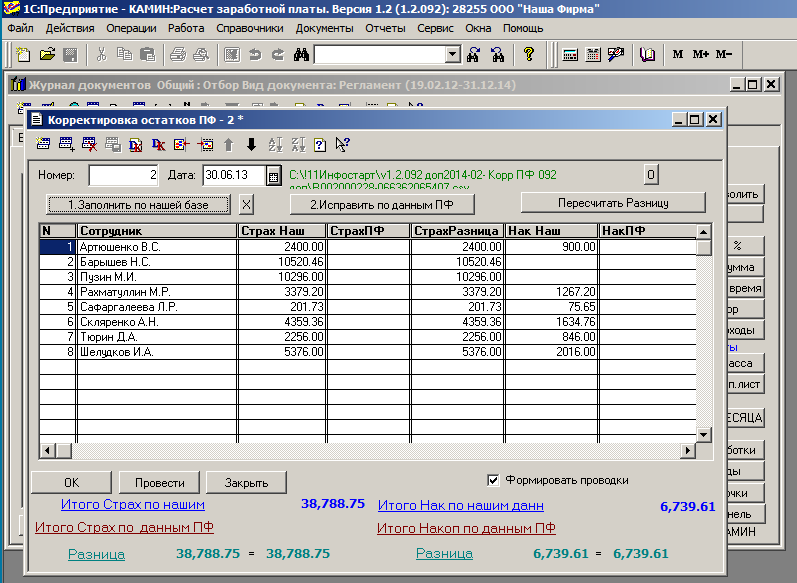
Task: Click the yellow question mark help icon
Action: (529, 53)
